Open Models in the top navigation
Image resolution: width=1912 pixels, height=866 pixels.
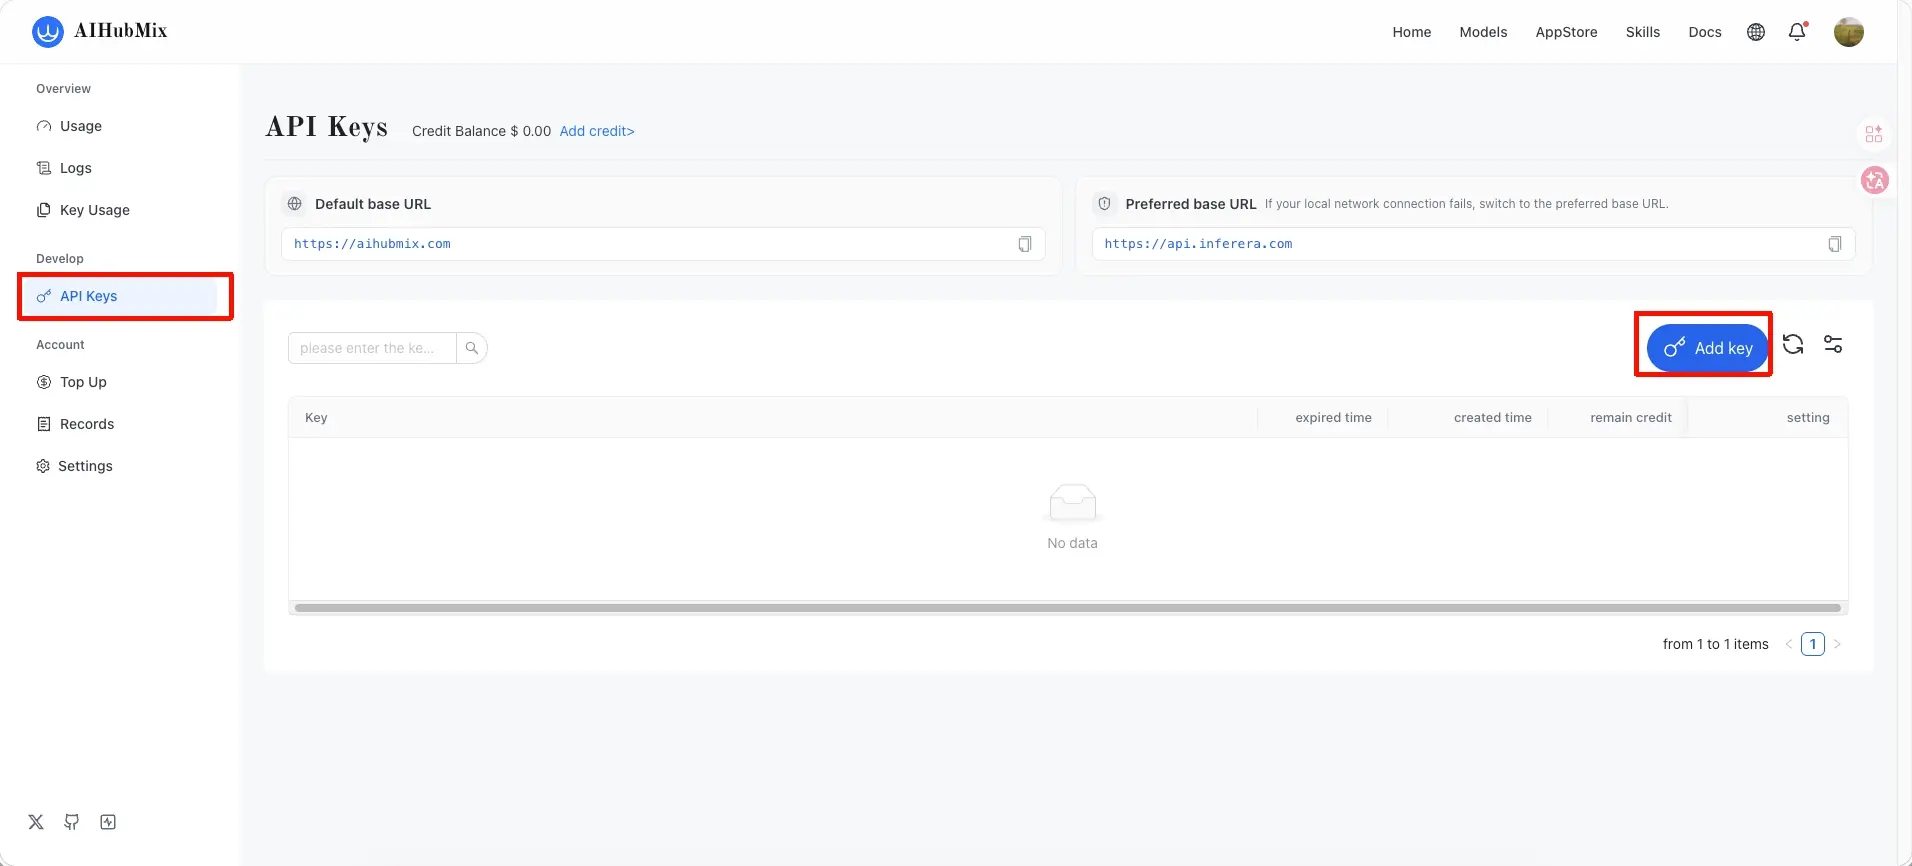pyautogui.click(x=1483, y=32)
